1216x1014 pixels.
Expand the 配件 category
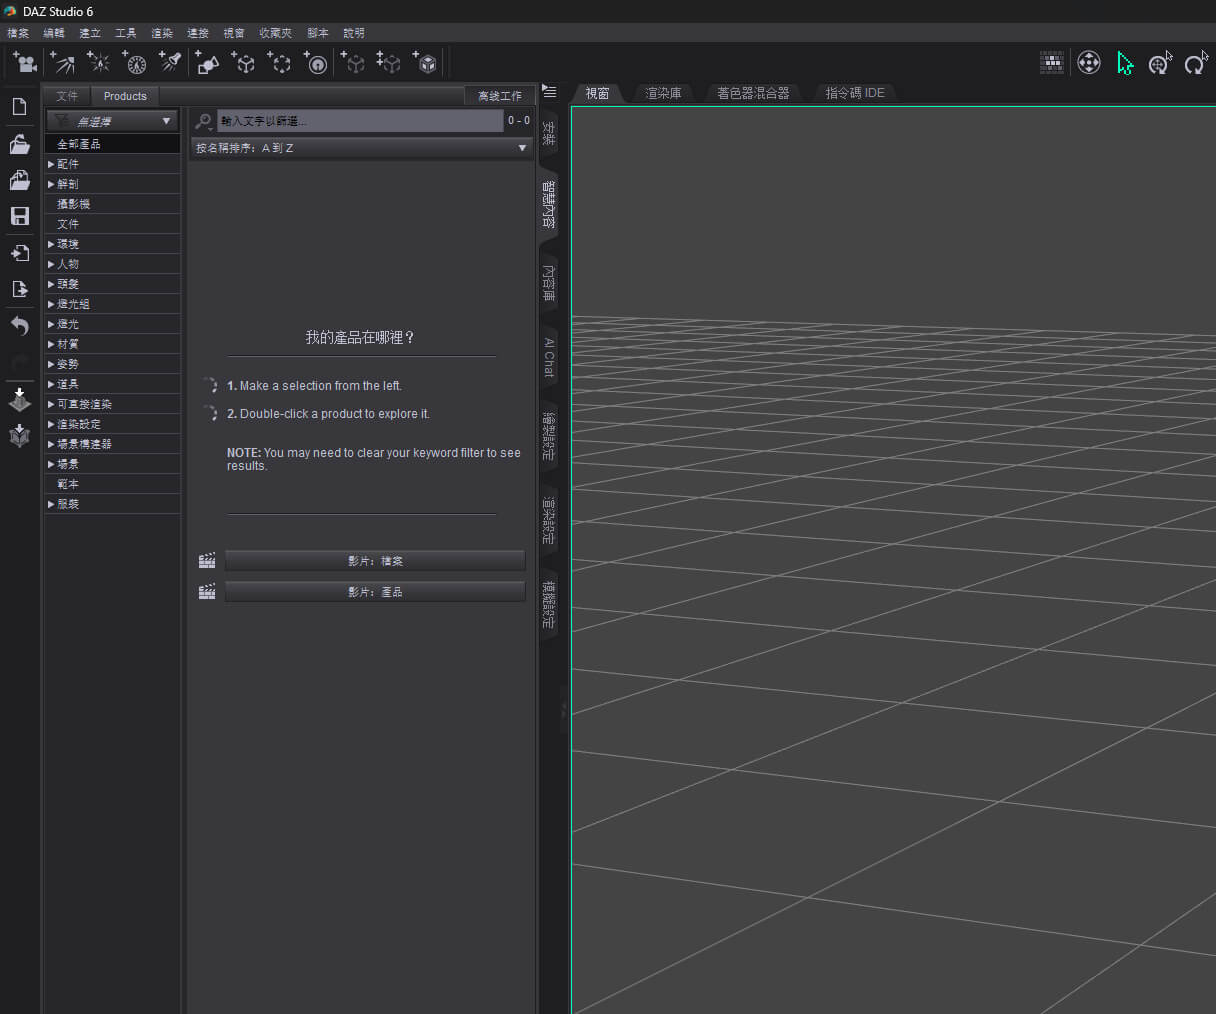(x=51, y=164)
